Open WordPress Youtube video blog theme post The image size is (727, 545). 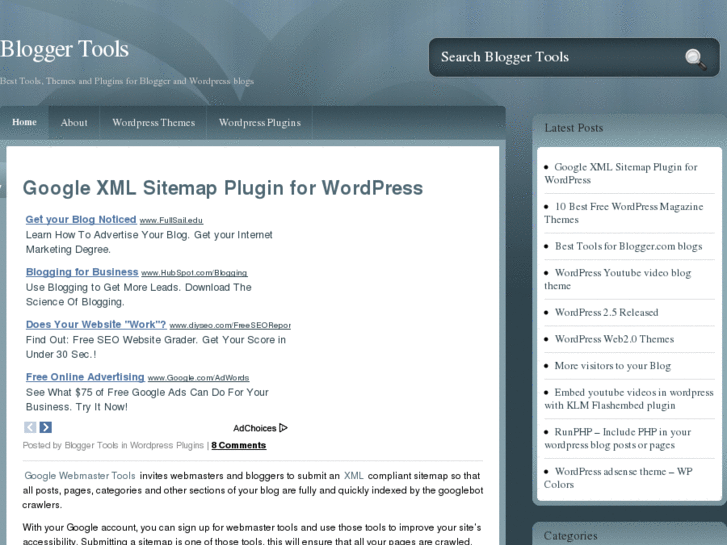point(618,279)
